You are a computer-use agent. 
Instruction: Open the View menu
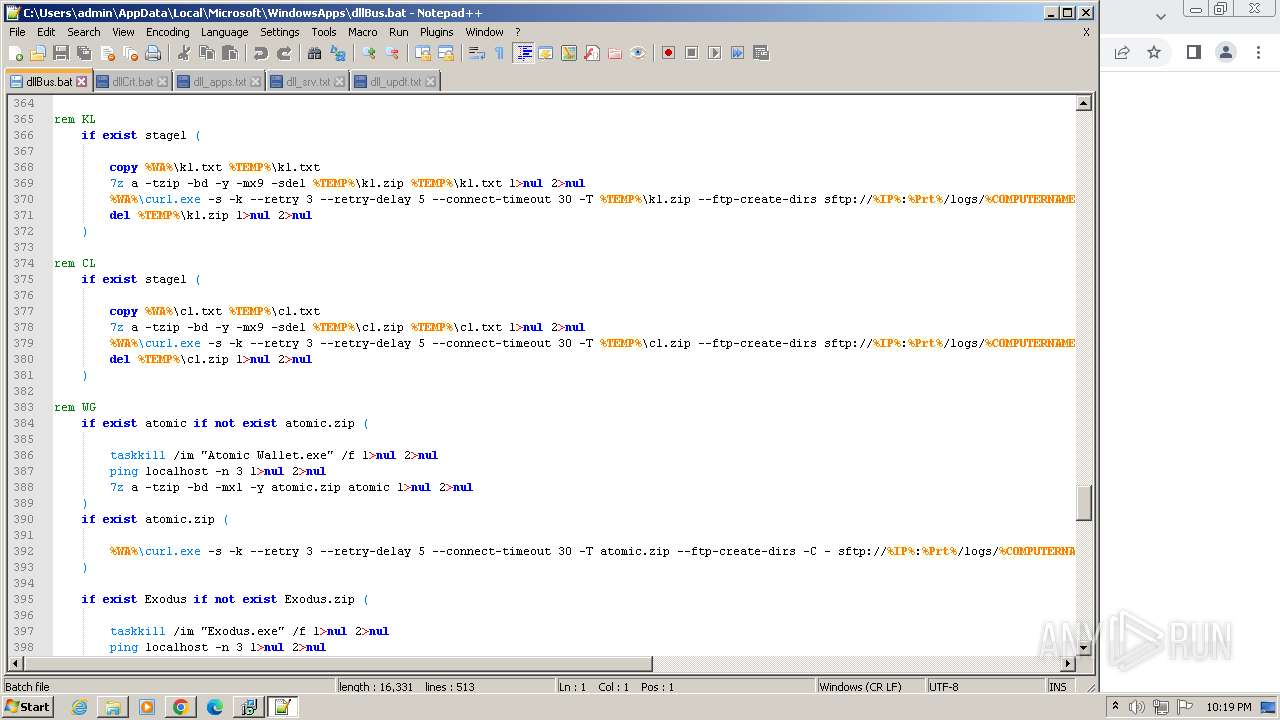coord(123,32)
